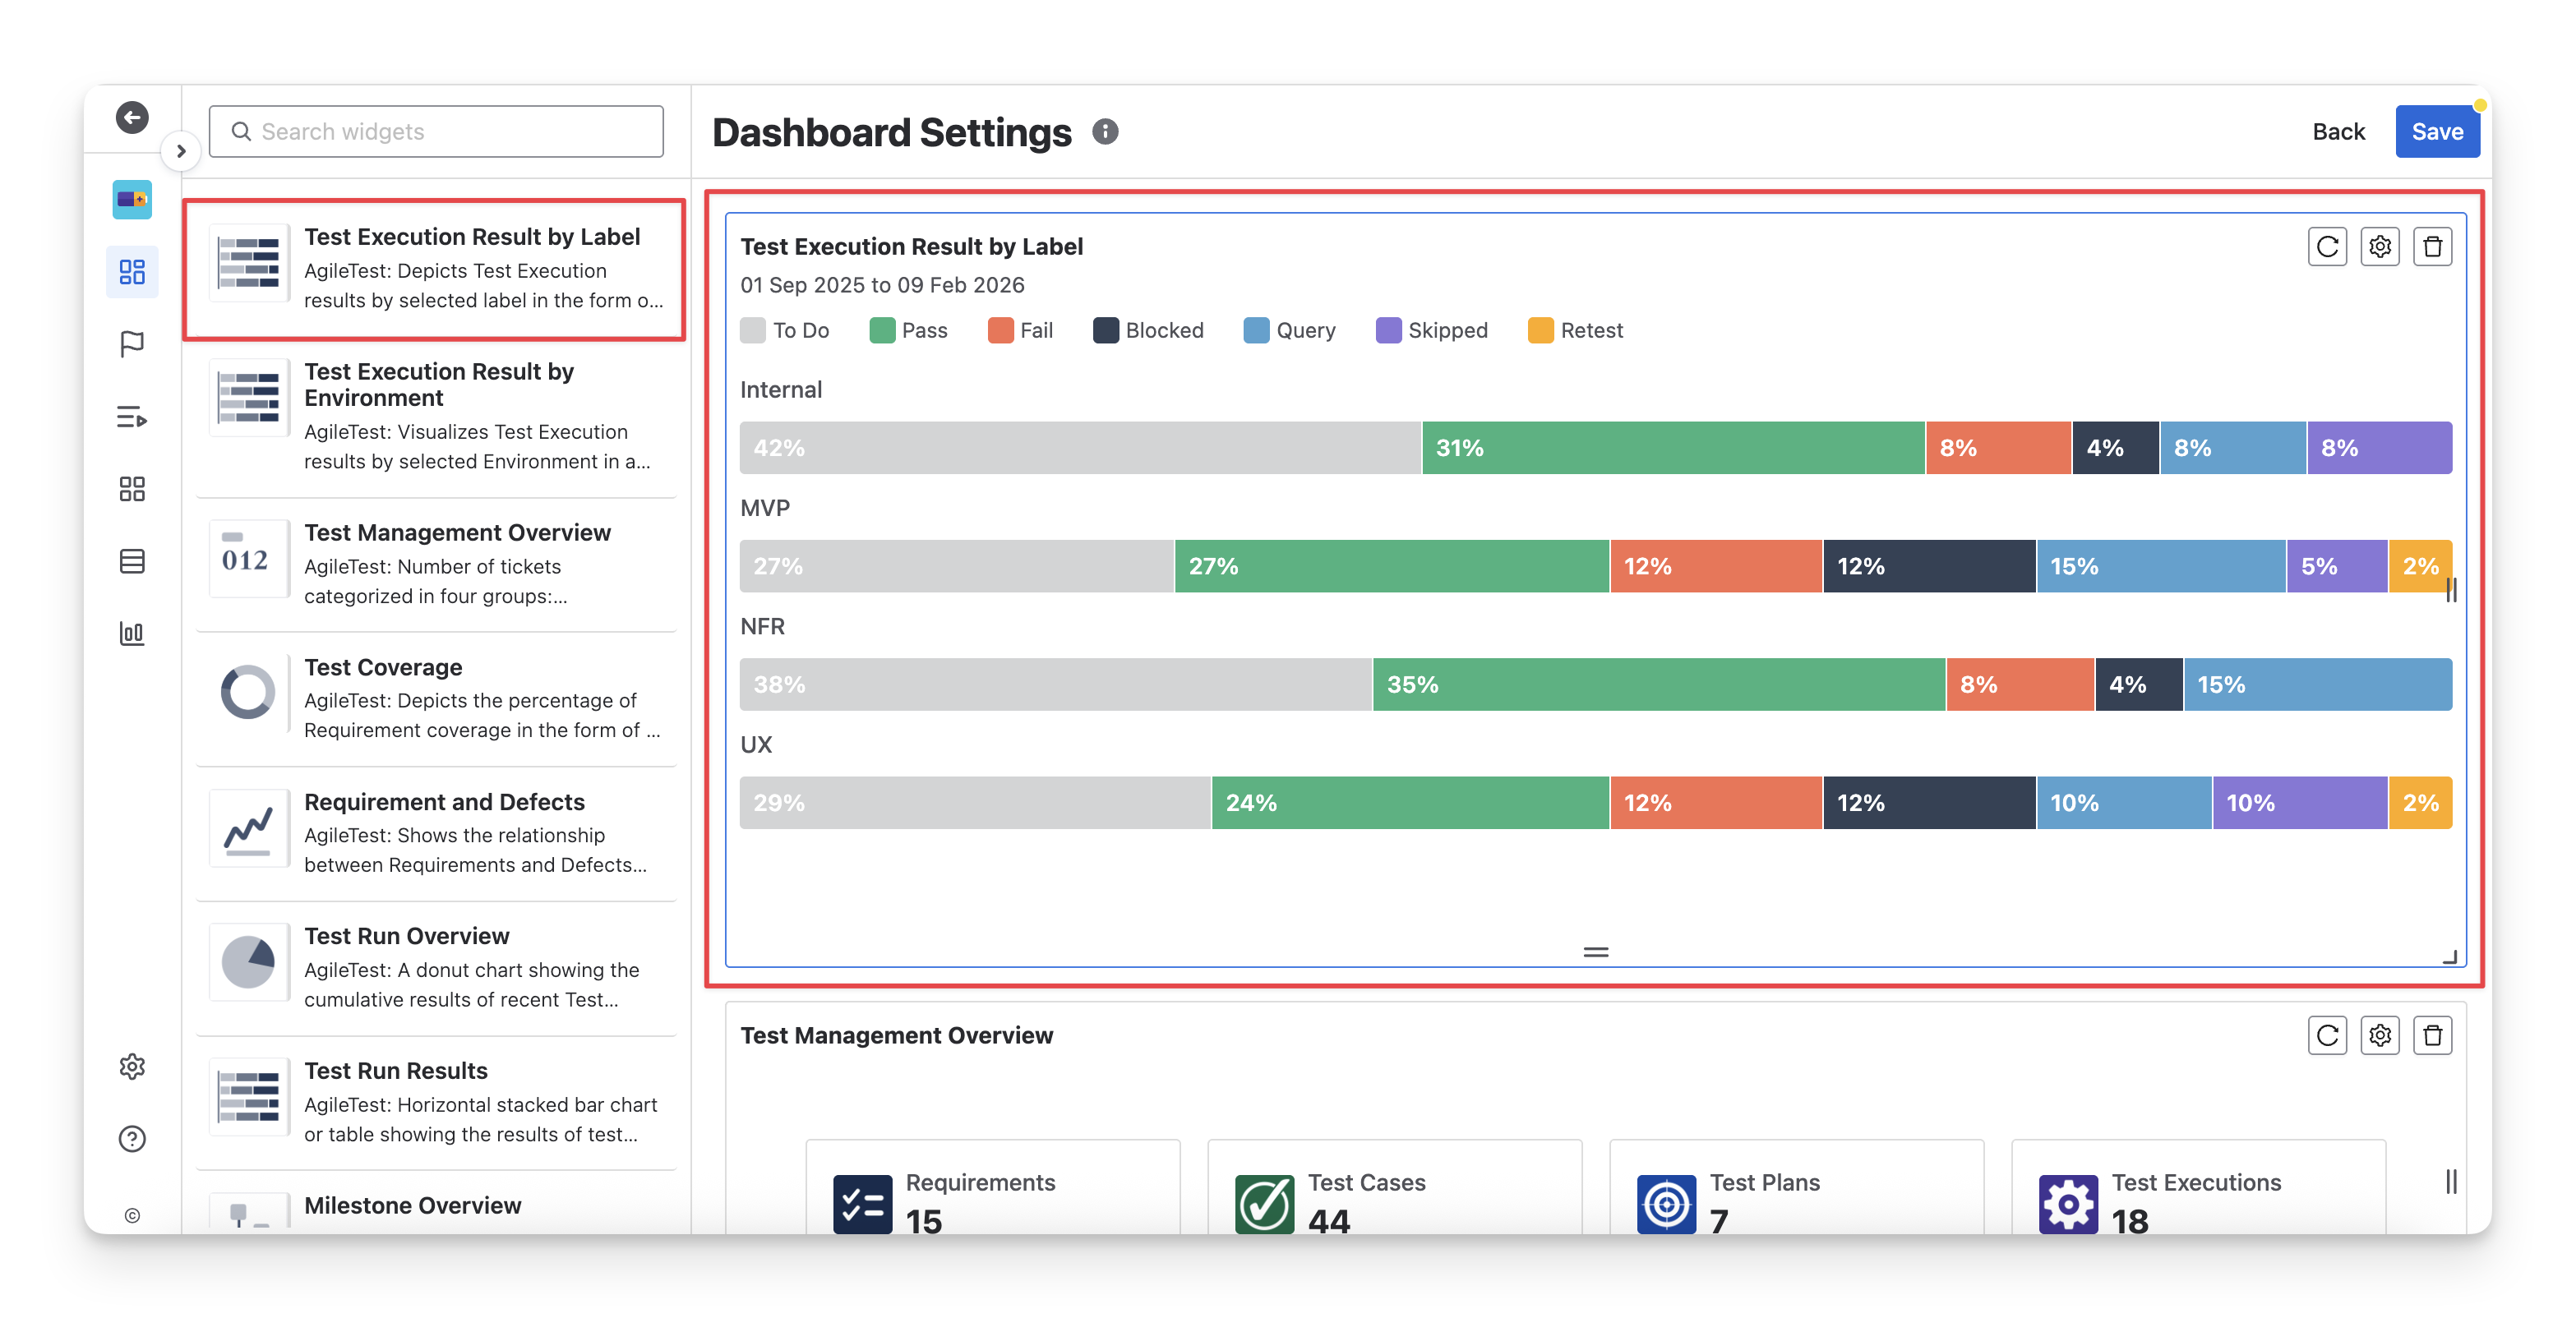Toggle the Pass legend item
This screenshot has width=2576, height=1318.
(908, 331)
